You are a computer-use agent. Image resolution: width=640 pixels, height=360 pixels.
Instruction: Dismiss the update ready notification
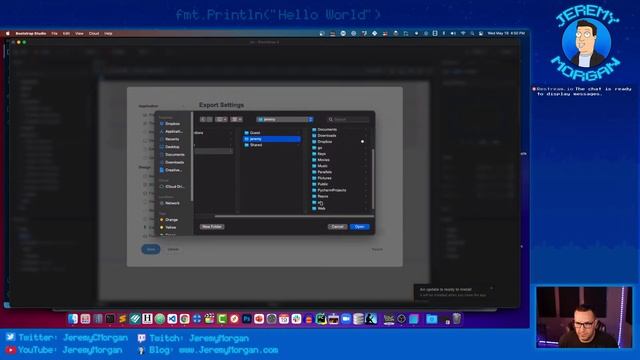pos(491,288)
